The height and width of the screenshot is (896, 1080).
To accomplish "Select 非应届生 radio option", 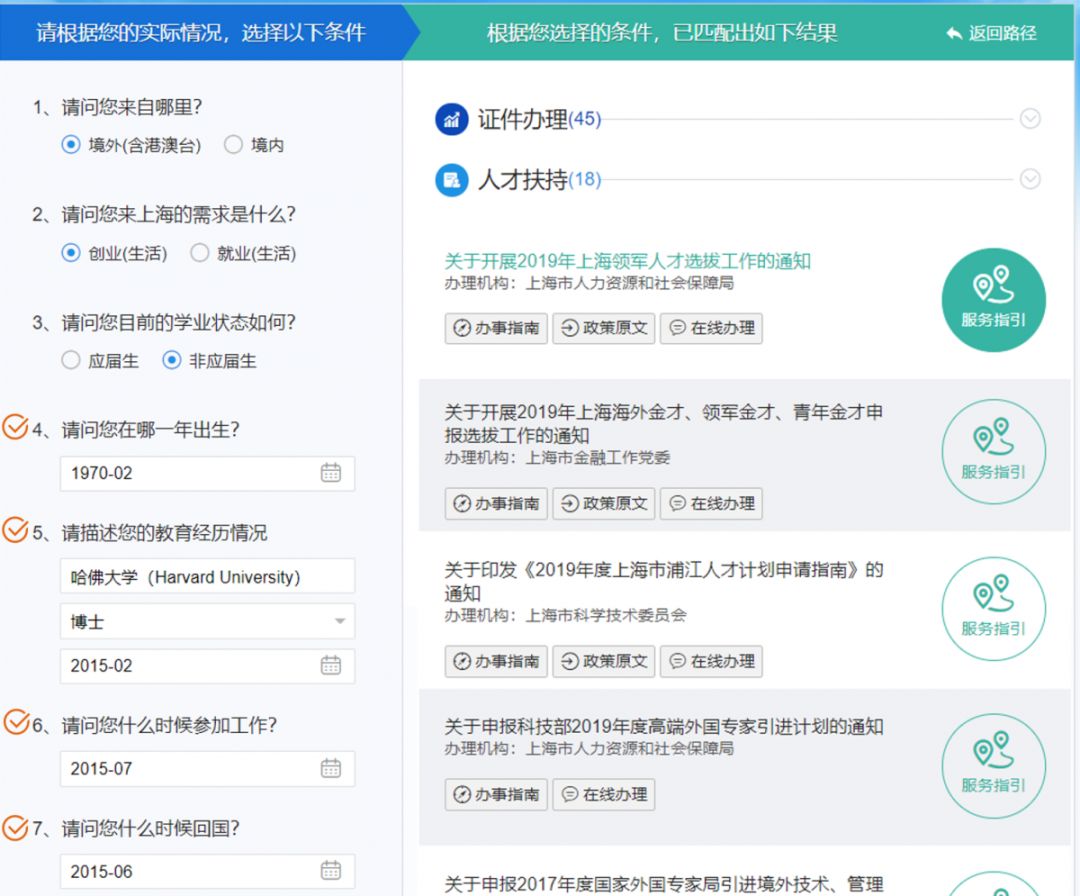I will coord(172,360).
